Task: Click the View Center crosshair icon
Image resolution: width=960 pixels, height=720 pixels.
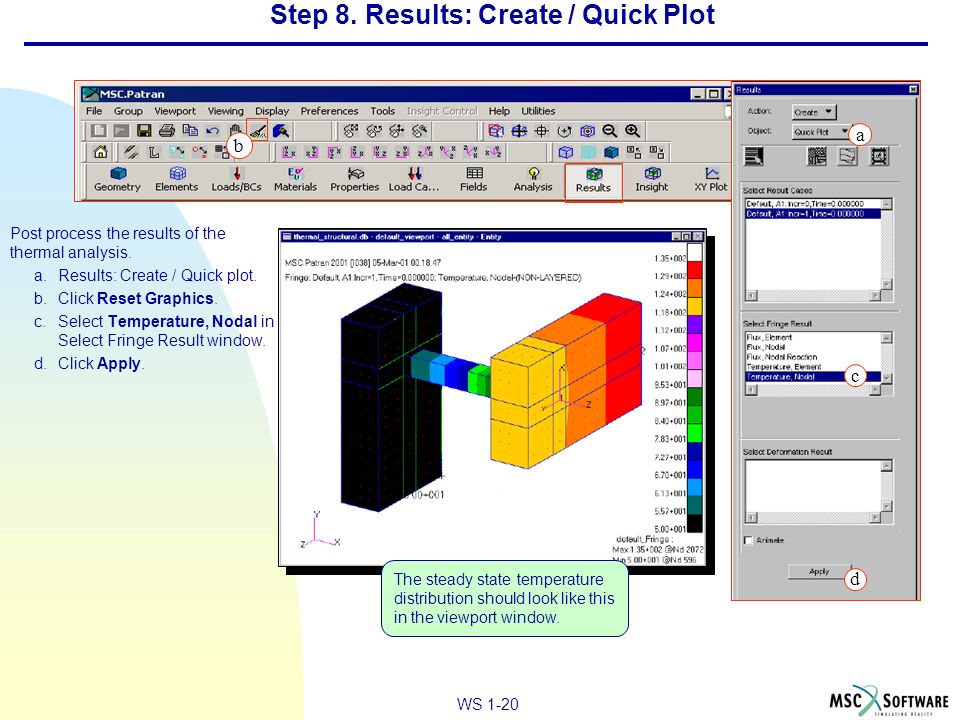Action: pyautogui.click(x=542, y=130)
